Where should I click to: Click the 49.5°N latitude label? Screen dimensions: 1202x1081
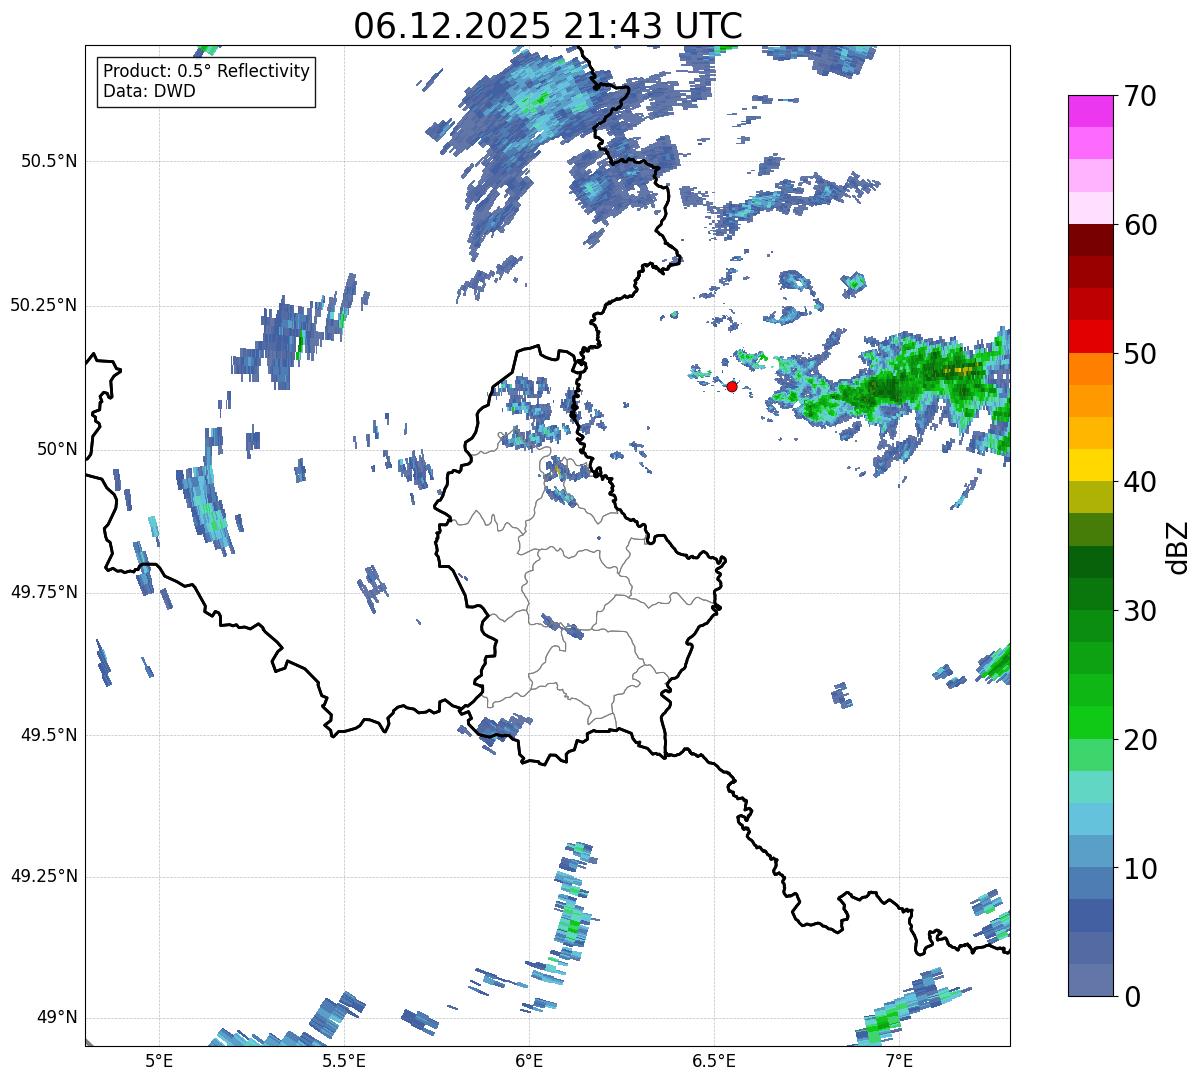pyautogui.click(x=49, y=735)
